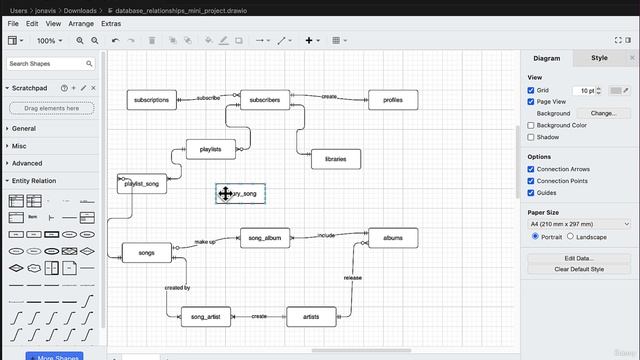Toggle the format panel icon
The height and width of the screenshot is (360, 640).
click(628, 40)
